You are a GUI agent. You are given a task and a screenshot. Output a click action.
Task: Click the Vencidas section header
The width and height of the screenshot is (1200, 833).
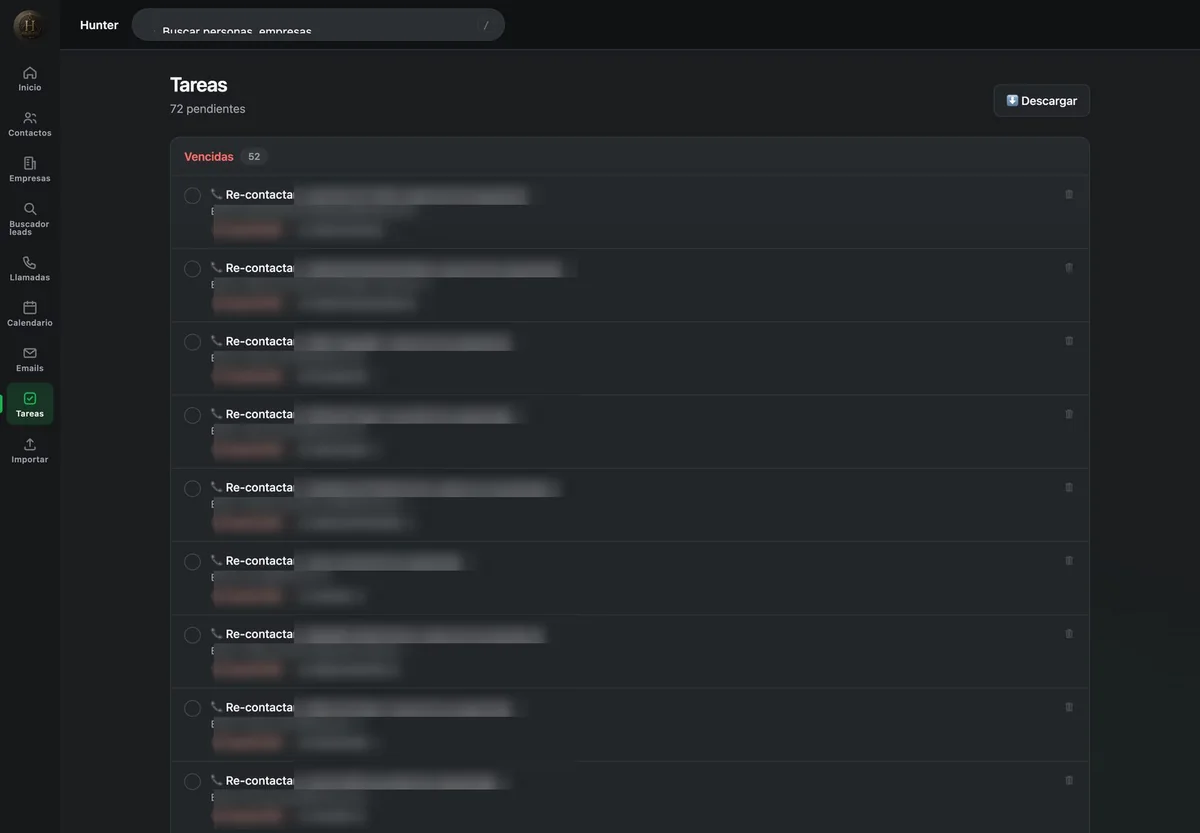coord(209,157)
